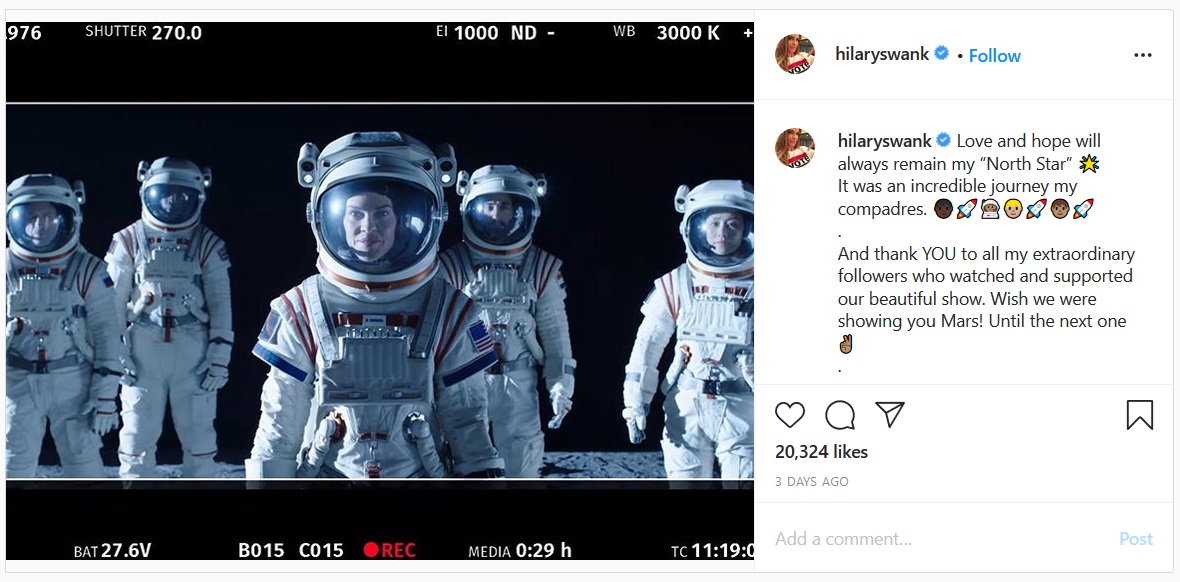The width and height of the screenshot is (1180, 582).
Task: Open comments via the speech bubble icon
Action: 840,415
